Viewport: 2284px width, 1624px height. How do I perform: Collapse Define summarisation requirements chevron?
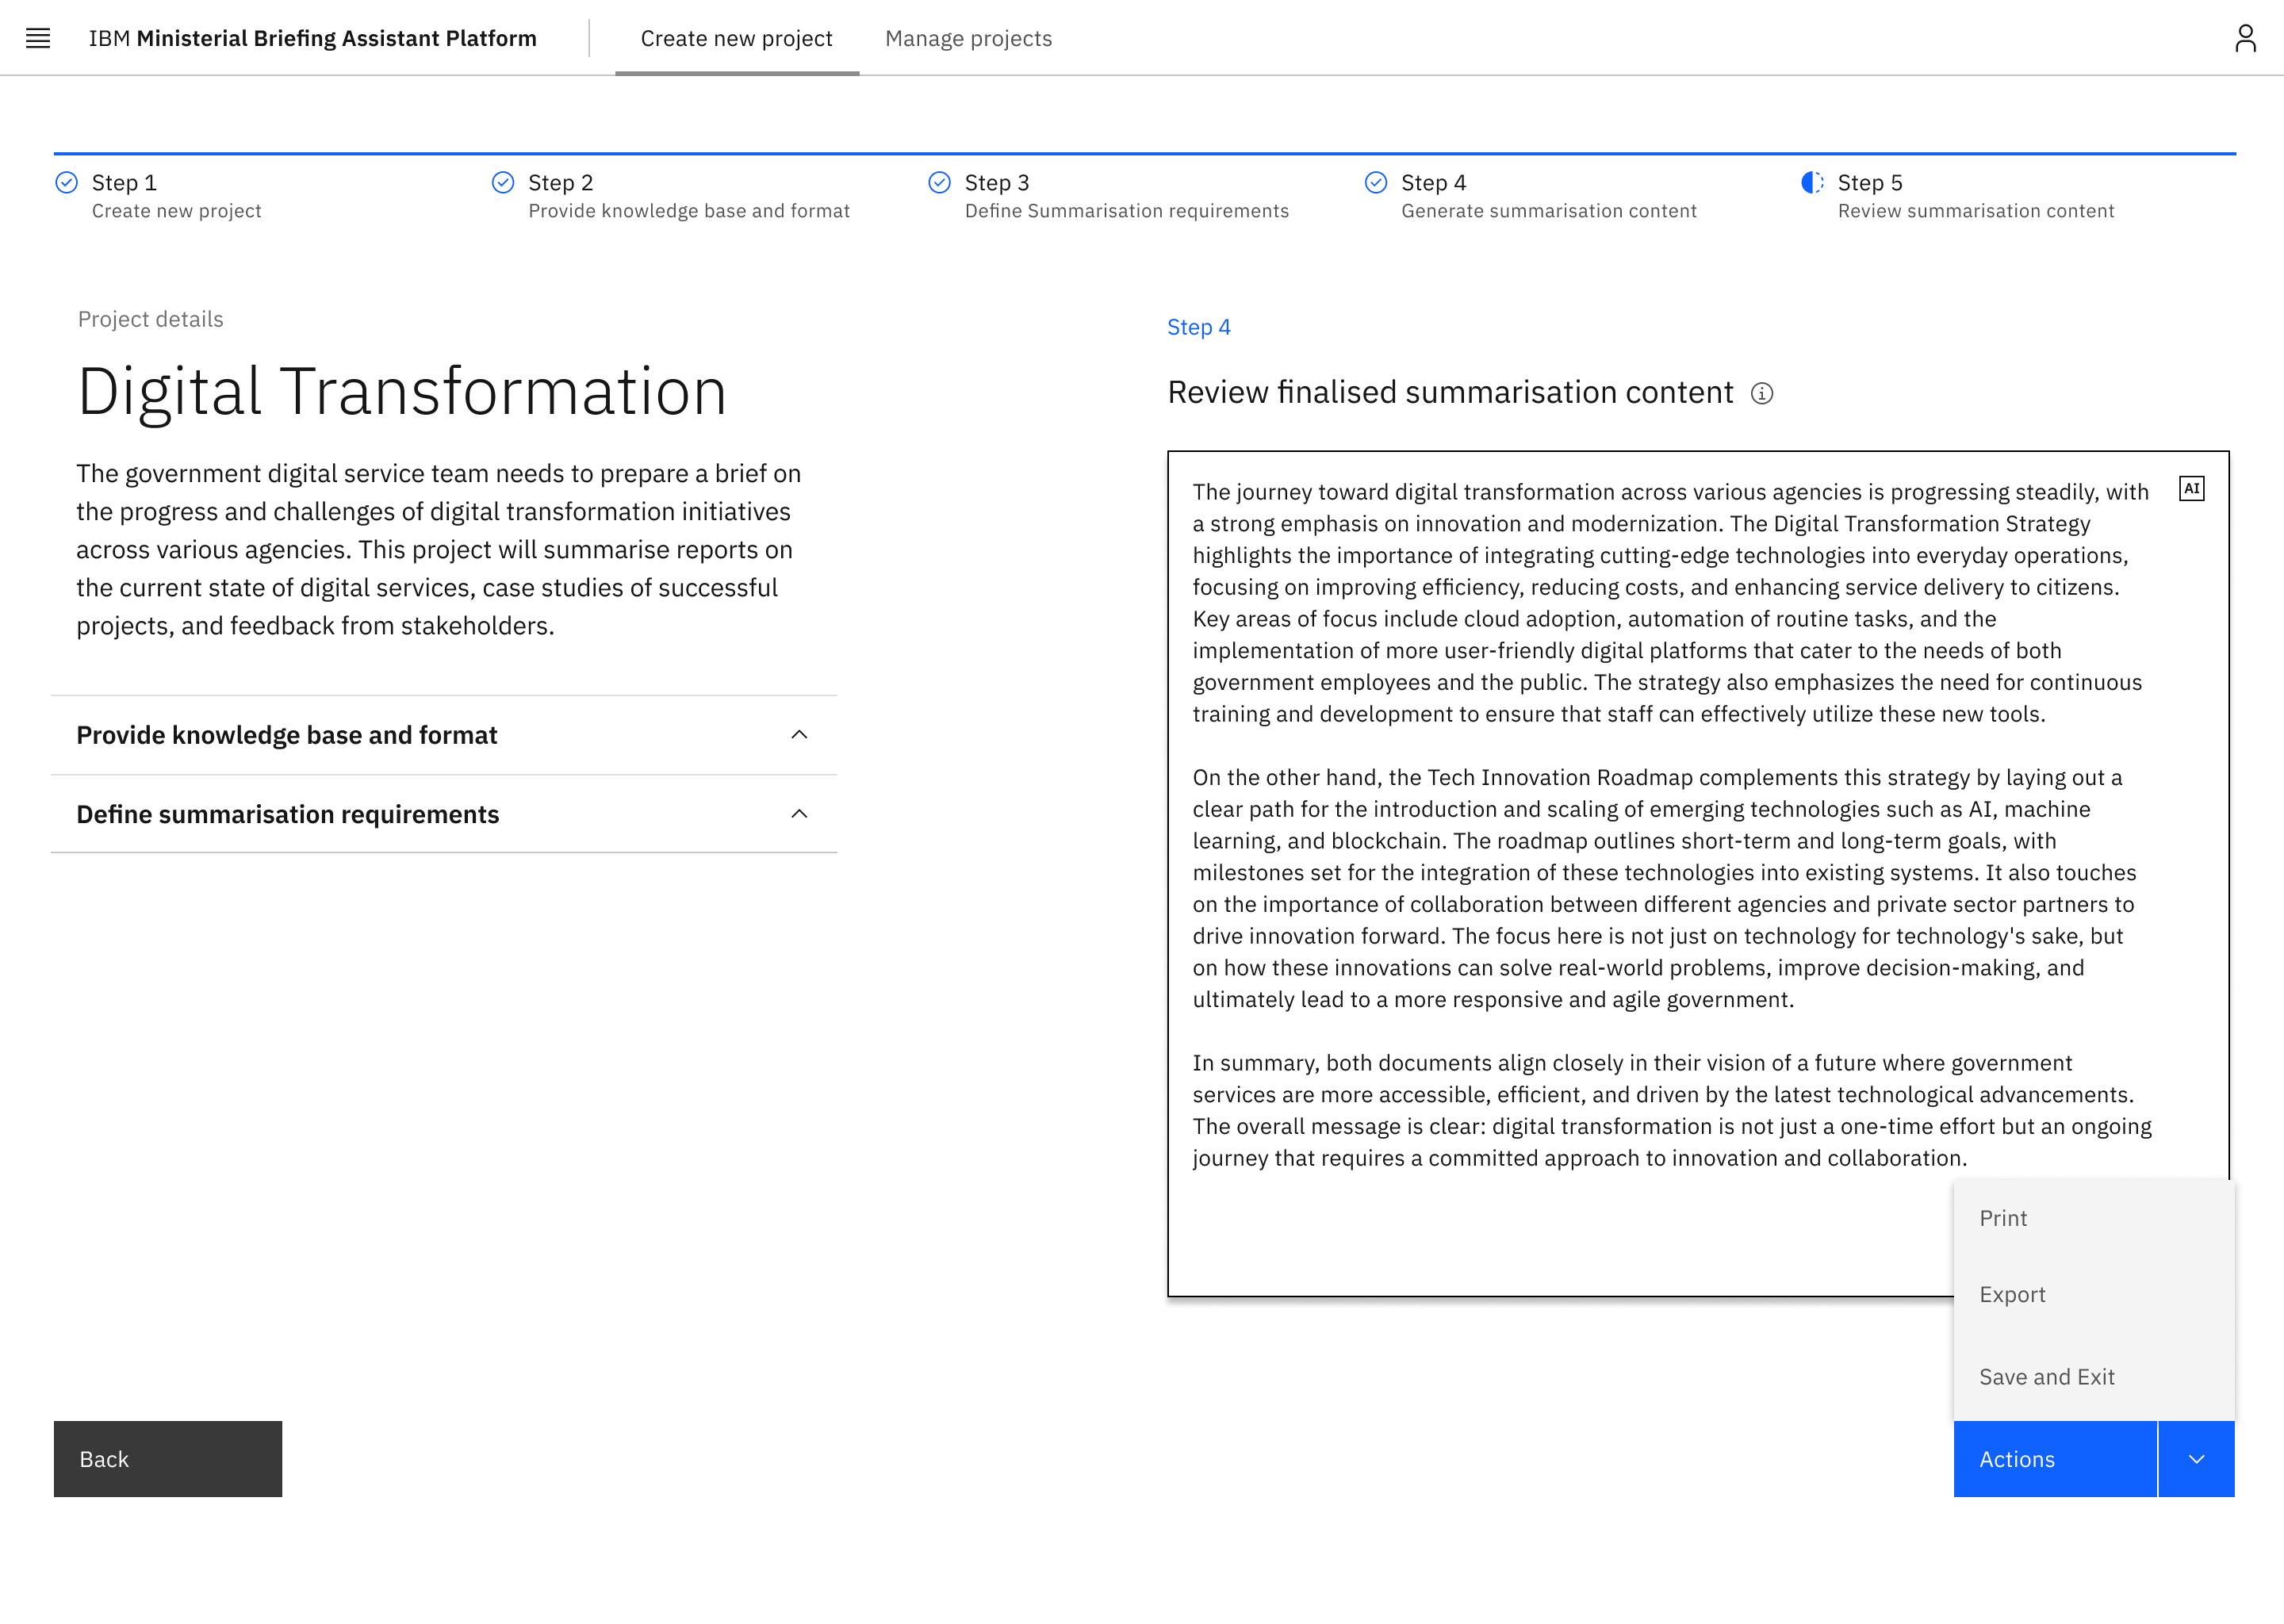(x=799, y=814)
